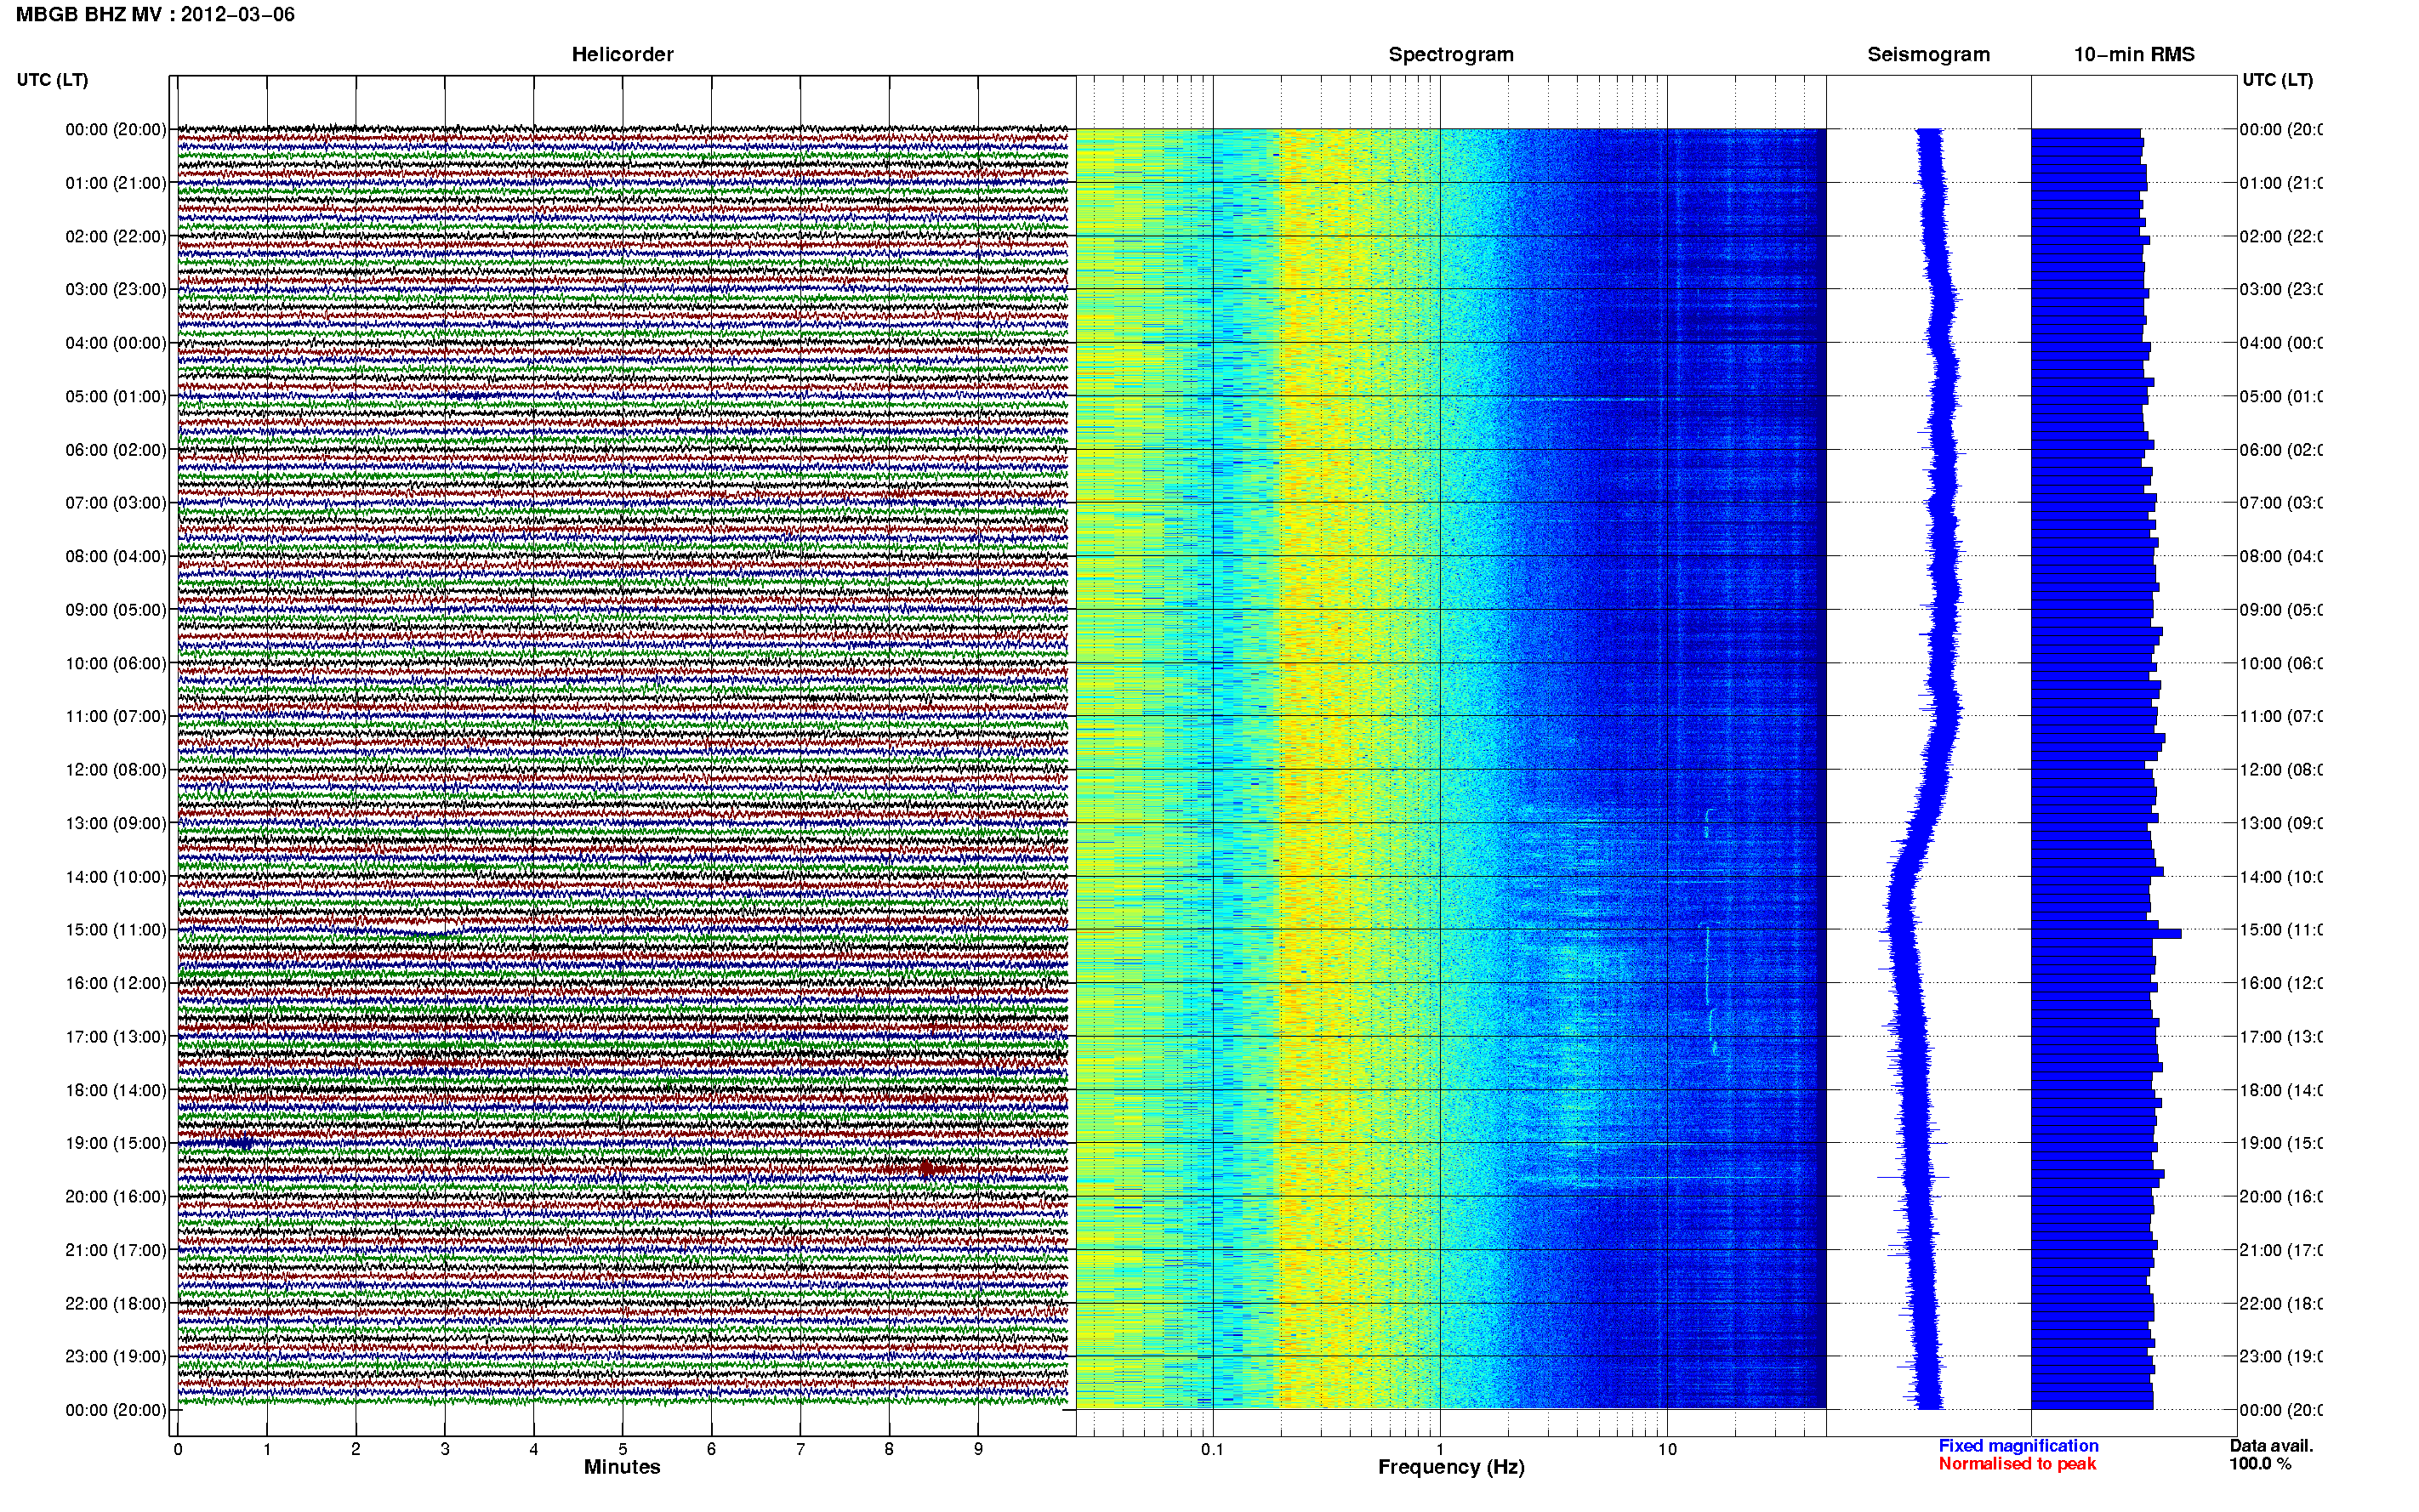Click the 10-min RMS panel heading
2419x1512 pixels.
tap(2133, 54)
